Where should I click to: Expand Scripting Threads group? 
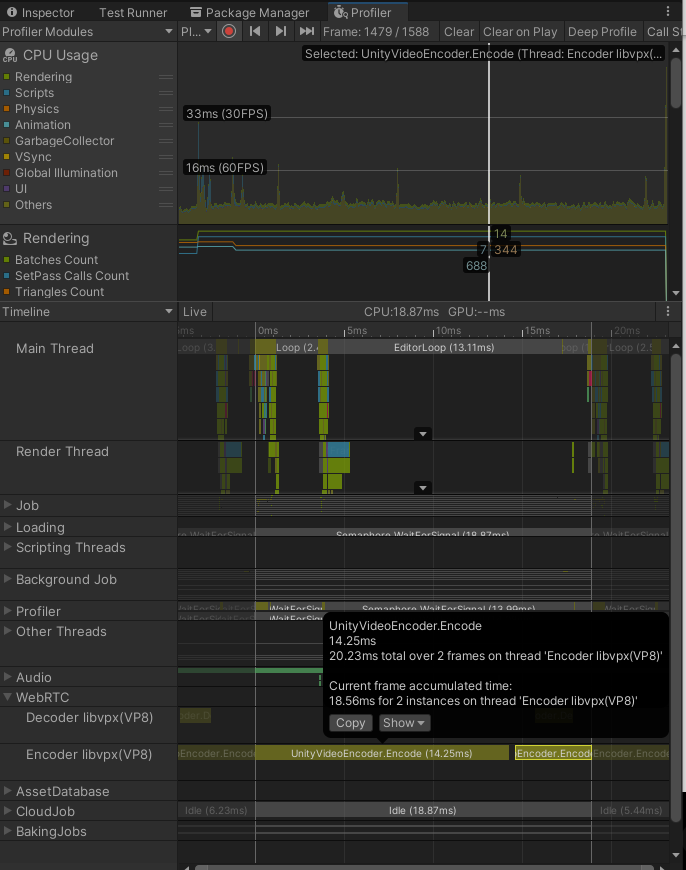point(8,547)
